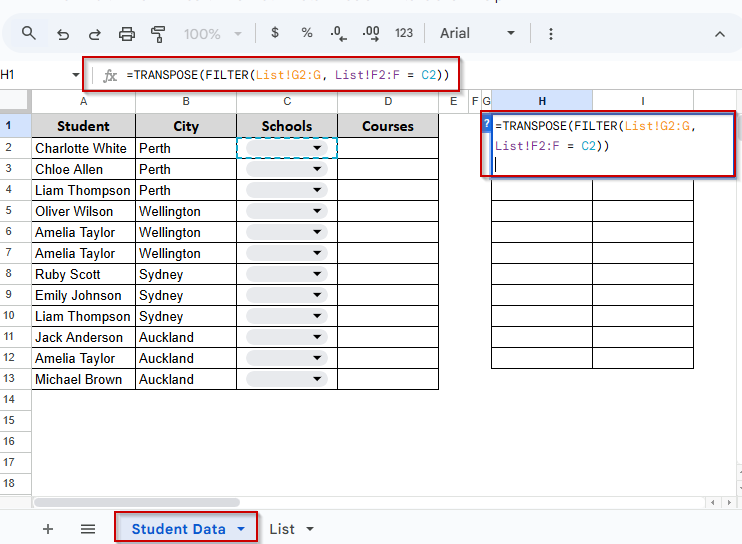Select Wellington cell in Oliver Wilson row
The height and width of the screenshot is (544, 742).
click(x=186, y=211)
